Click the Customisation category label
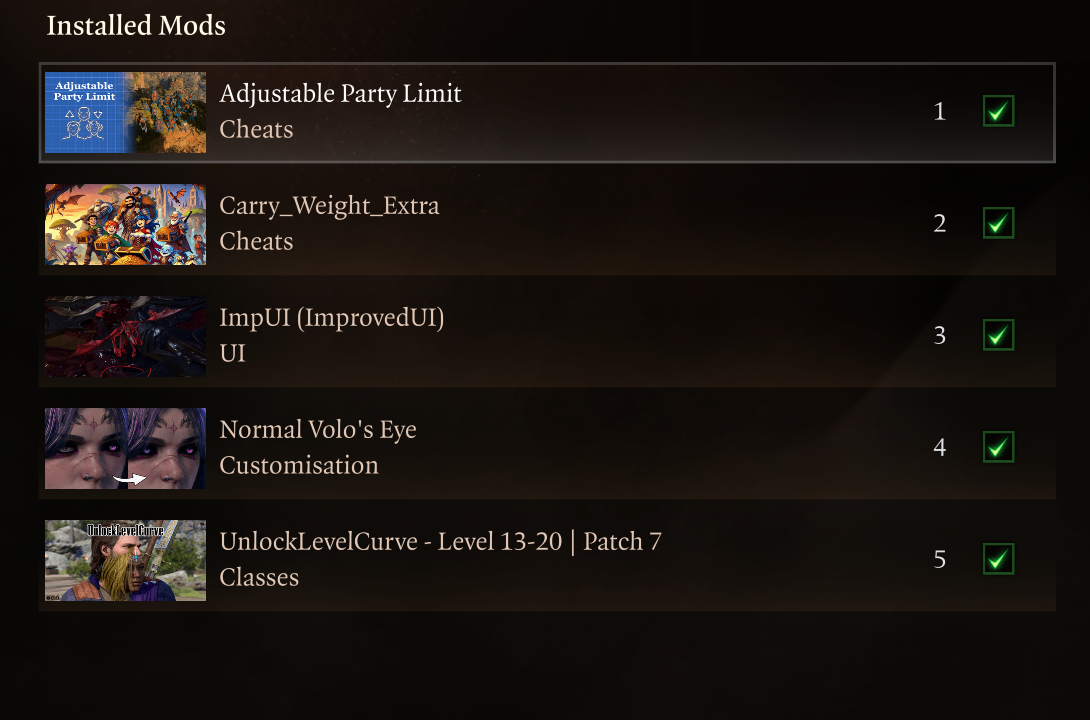The image size is (1090, 720). 299,466
